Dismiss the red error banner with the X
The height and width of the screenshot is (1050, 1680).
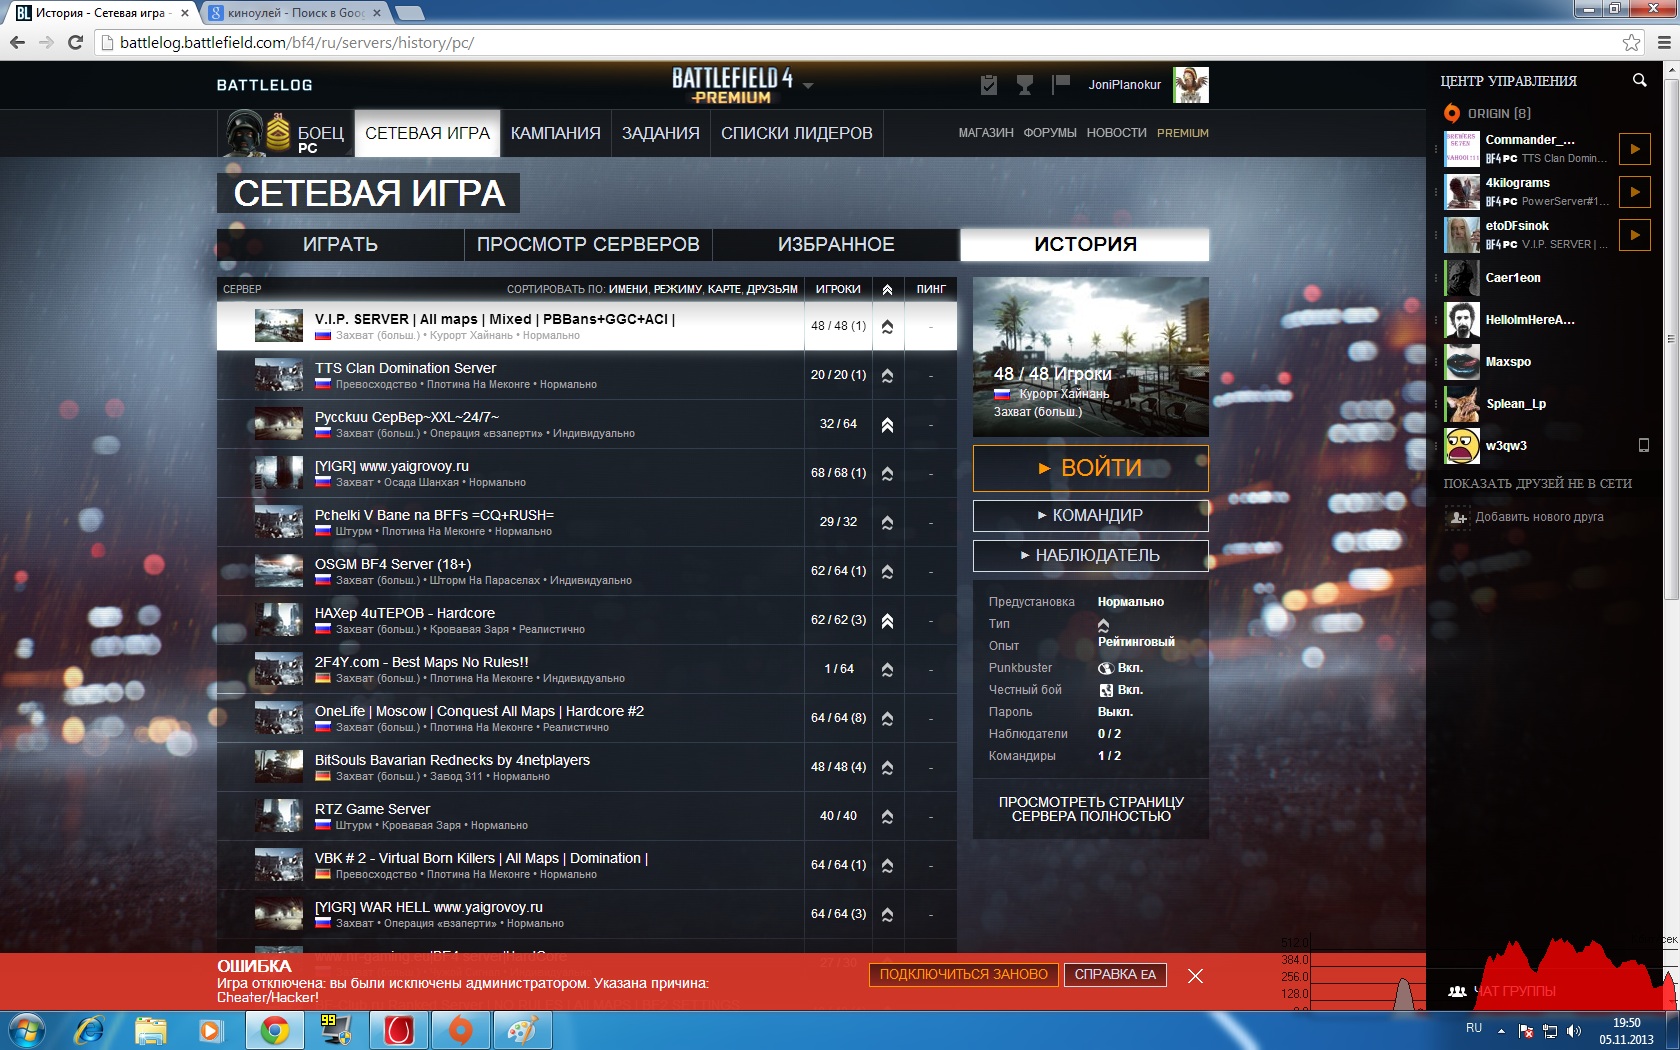1195,975
